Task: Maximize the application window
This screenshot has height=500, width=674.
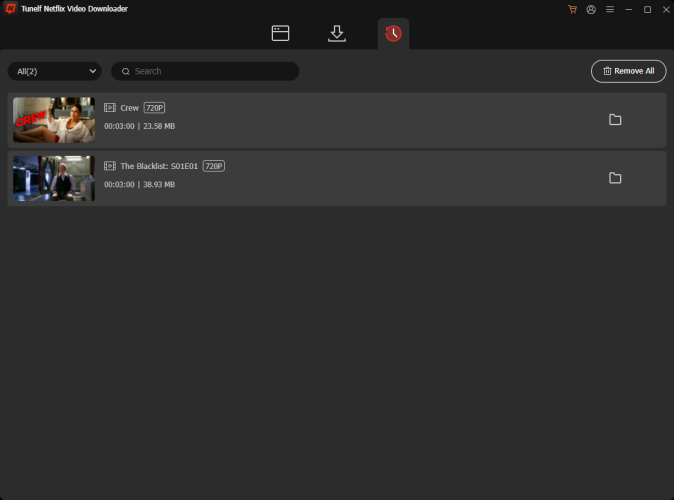Action: pos(647,9)
